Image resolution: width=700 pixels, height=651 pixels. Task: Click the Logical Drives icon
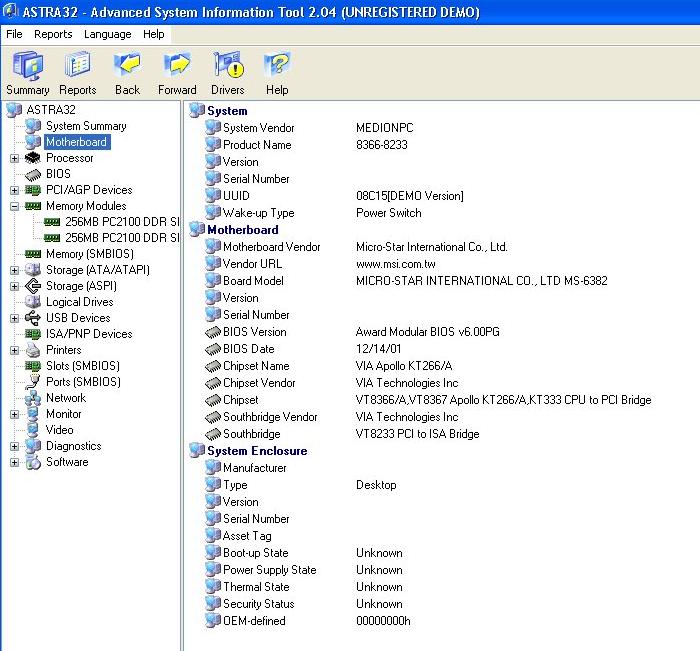pyautogui.click(x=33, y=302)
